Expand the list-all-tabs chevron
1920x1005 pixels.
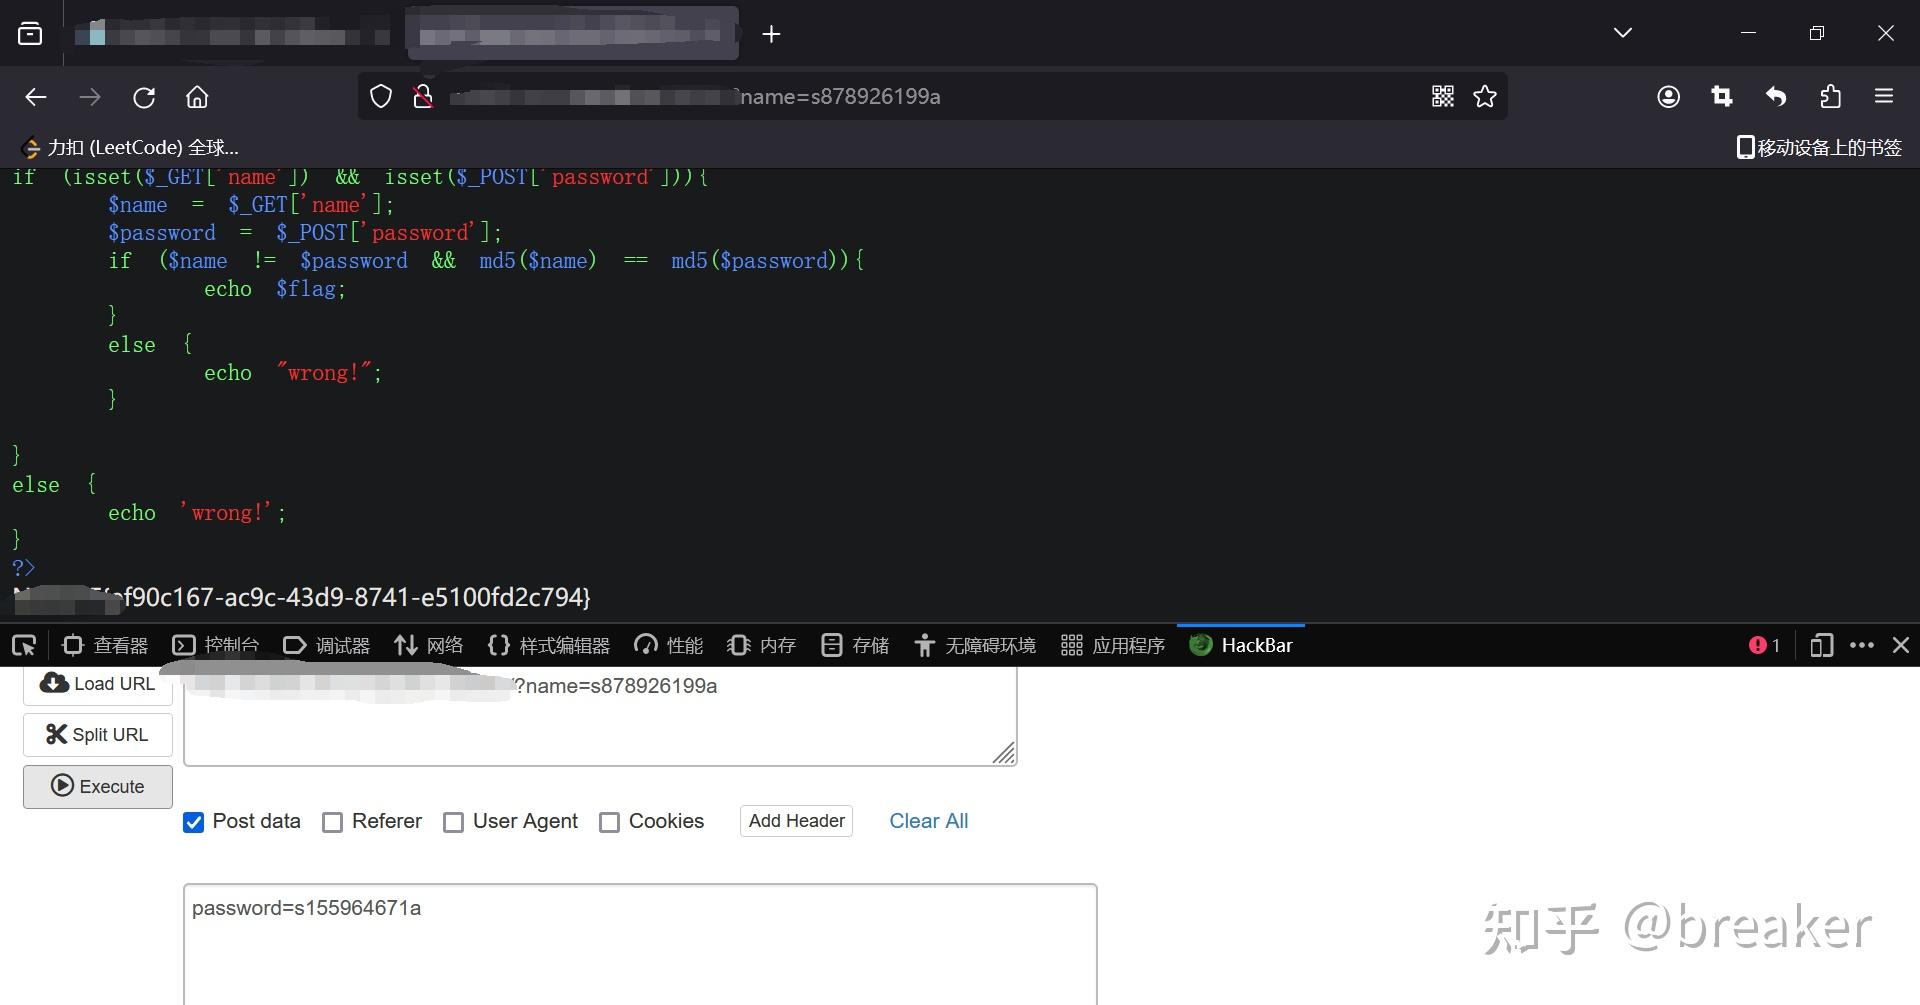(1622, 32)
